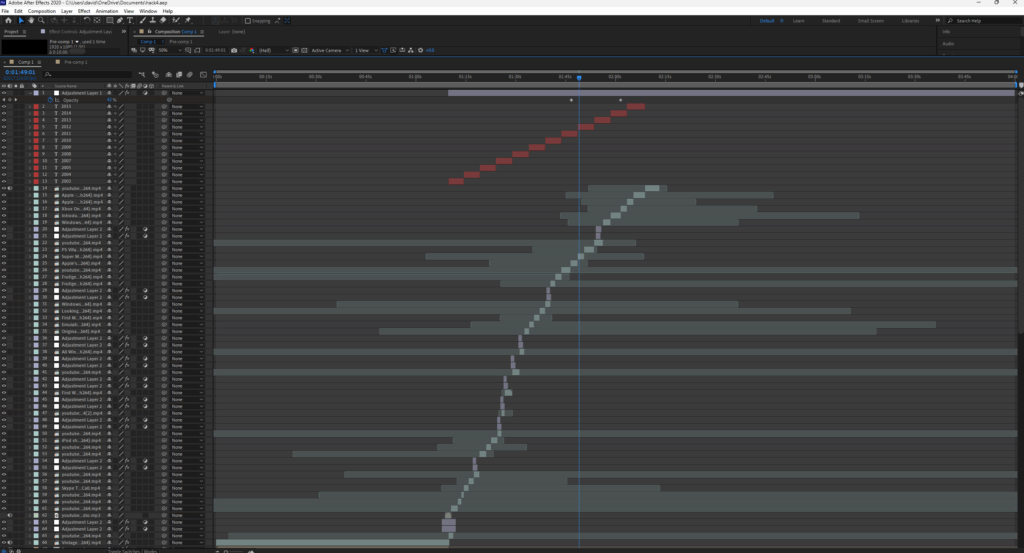1024x553 pixels.
Task: Switch to the Libraries workspace
Action: [x=910, y=21]
